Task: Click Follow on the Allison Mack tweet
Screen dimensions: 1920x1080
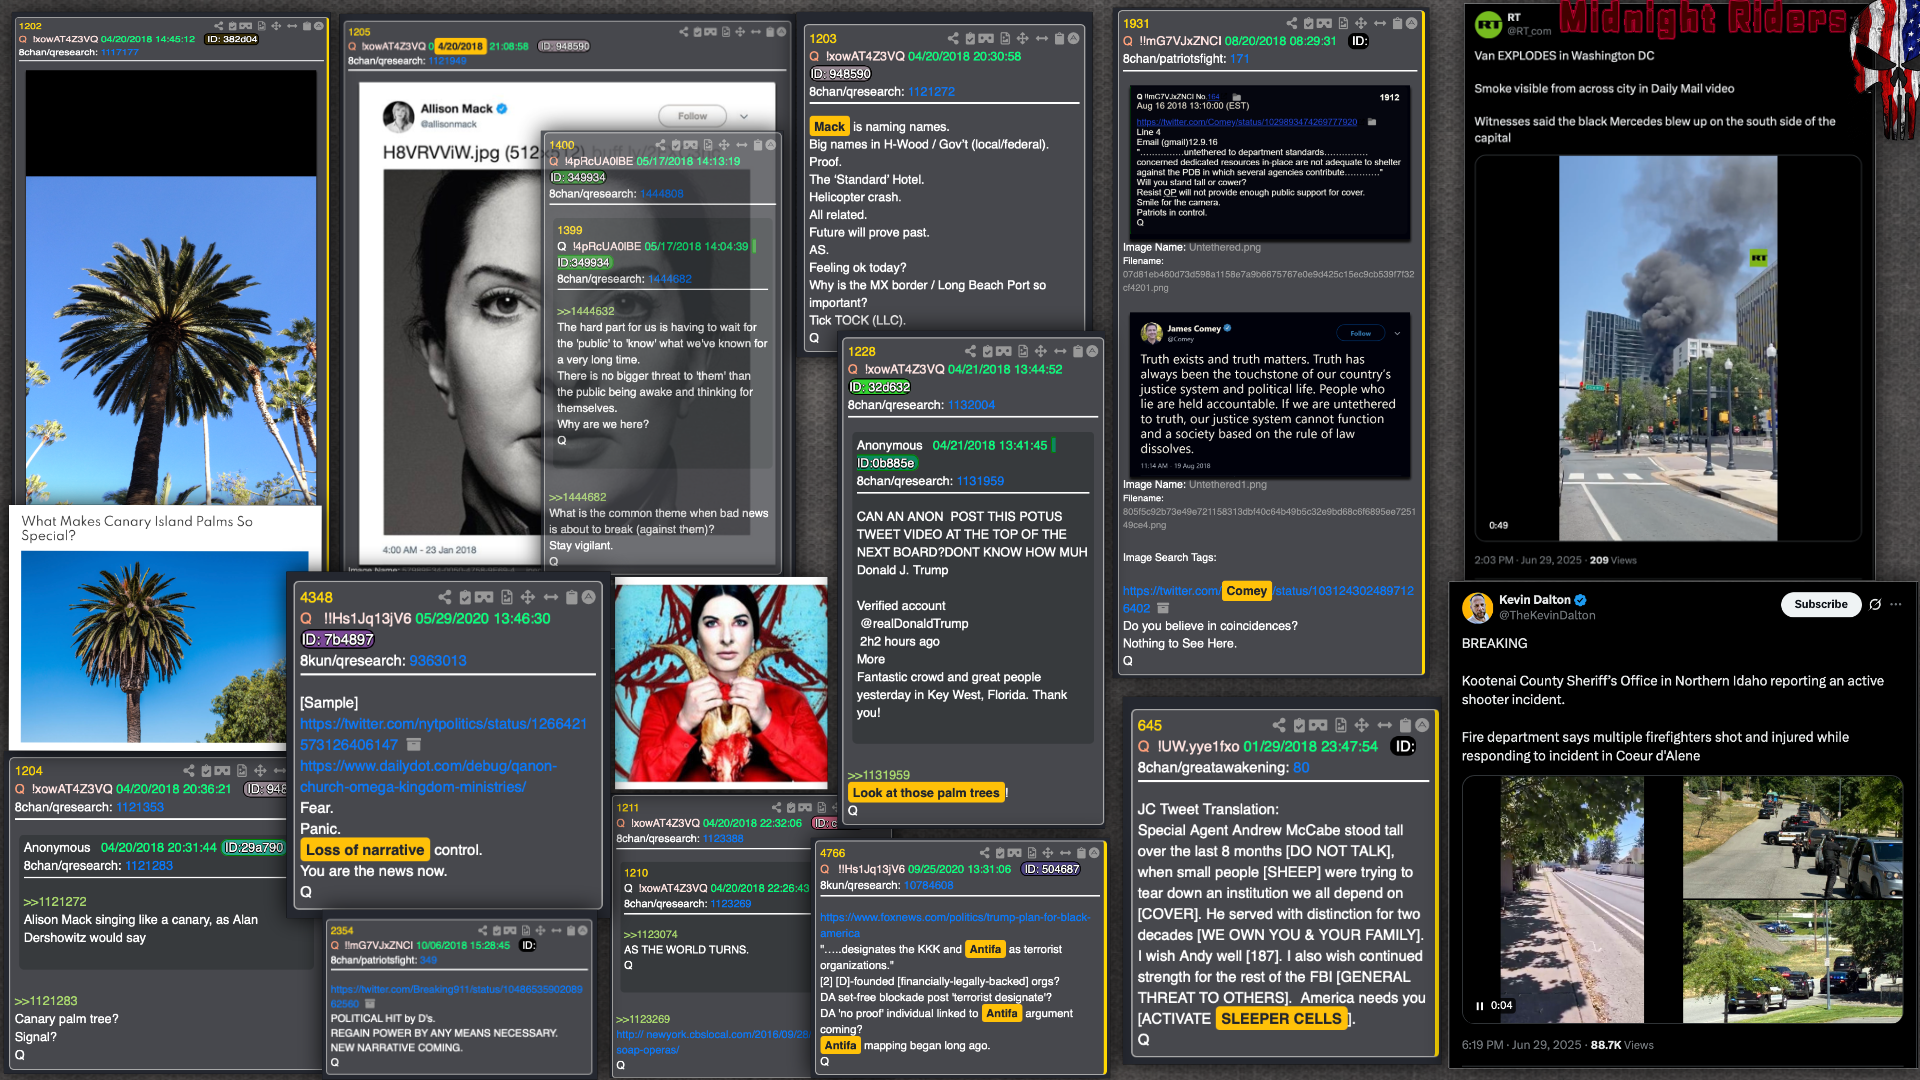Action: point(692,116)
